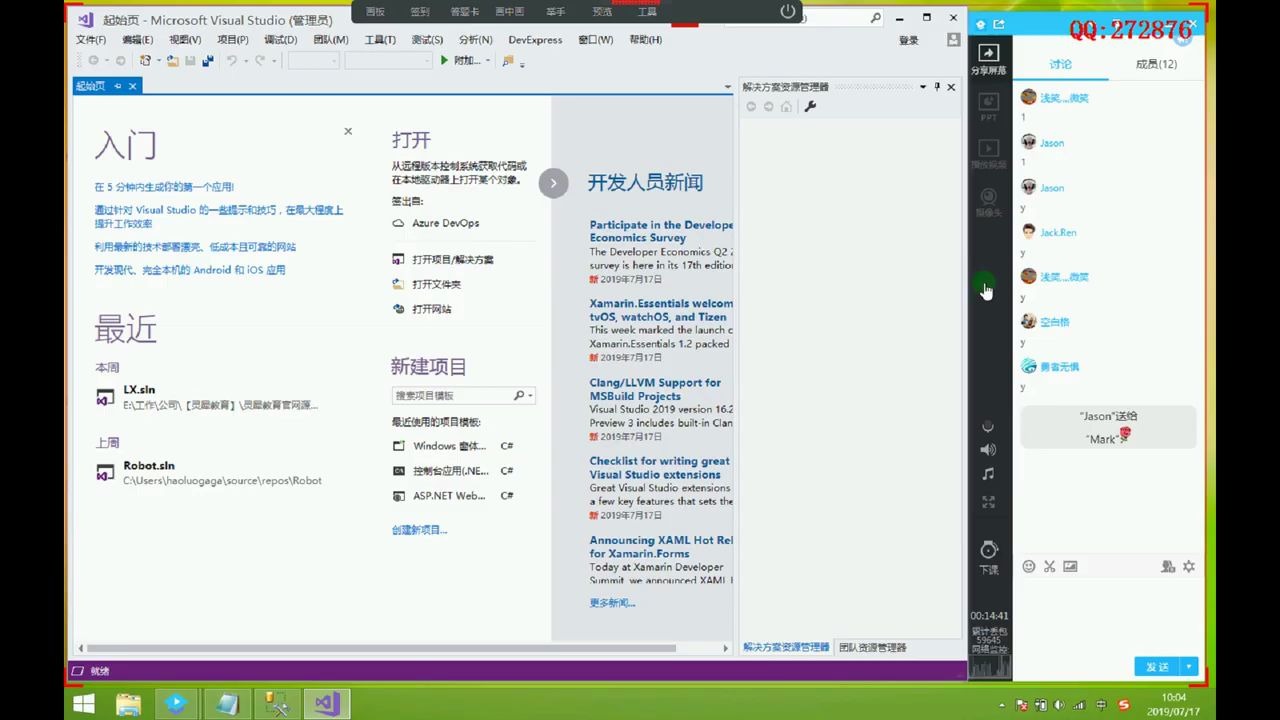Click the 下课 end-class button

(988, 557)
